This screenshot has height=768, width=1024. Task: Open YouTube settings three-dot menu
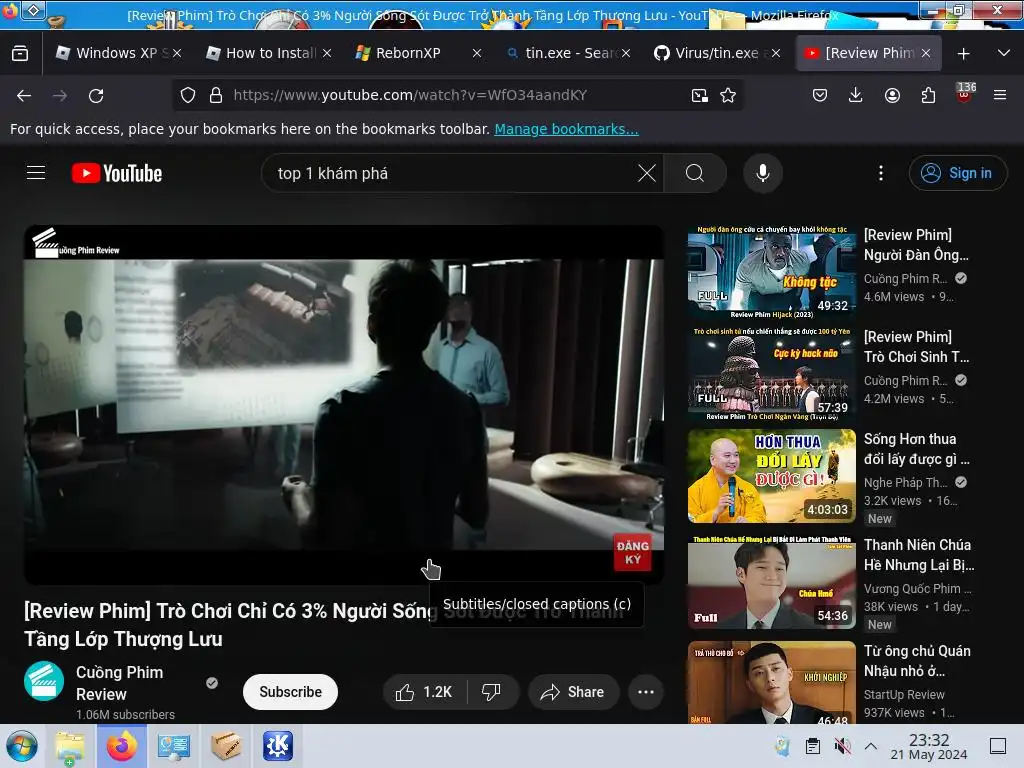pos(881,173)
